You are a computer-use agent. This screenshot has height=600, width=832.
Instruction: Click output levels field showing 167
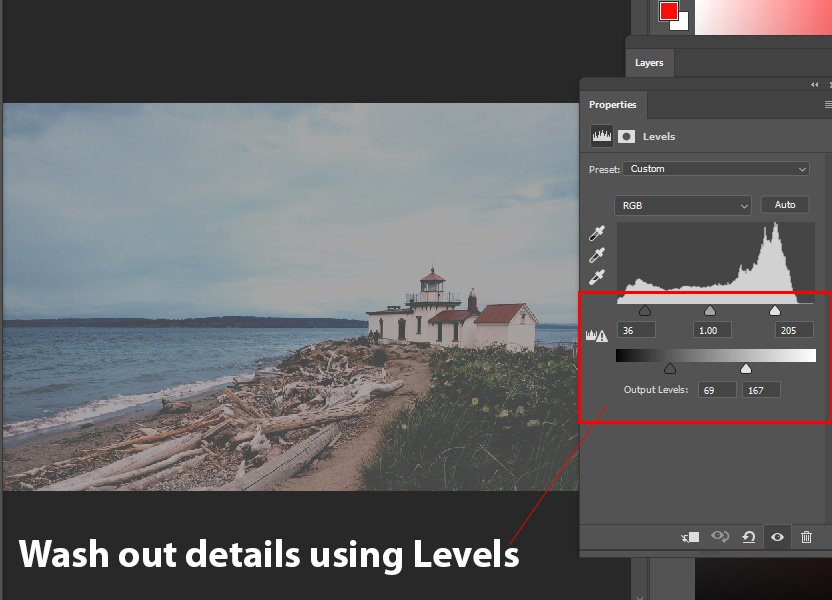[761, 390]
